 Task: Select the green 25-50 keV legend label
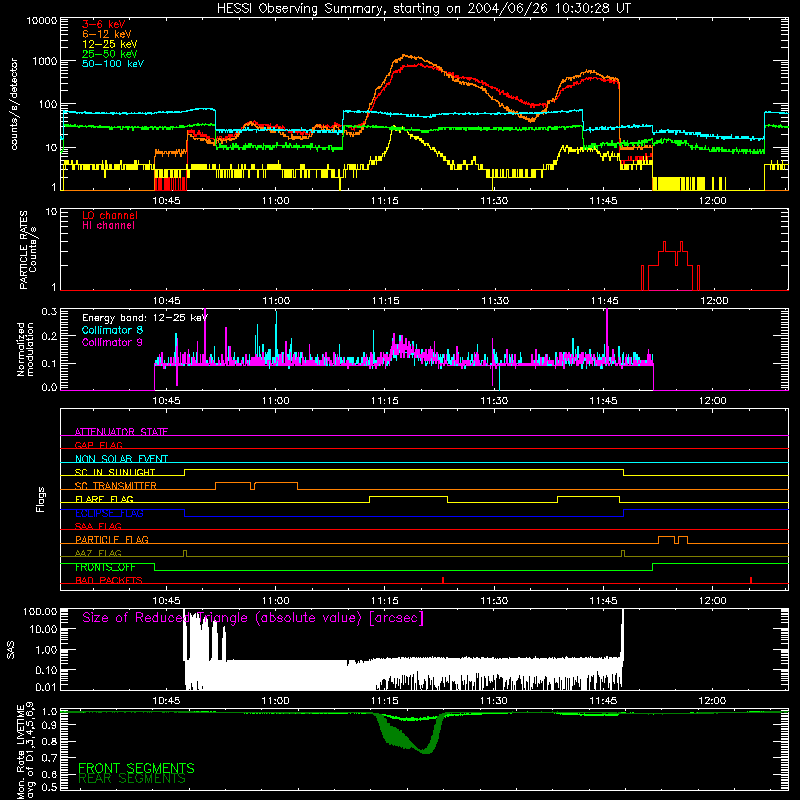pyautogui.click(x=110, y=54)
